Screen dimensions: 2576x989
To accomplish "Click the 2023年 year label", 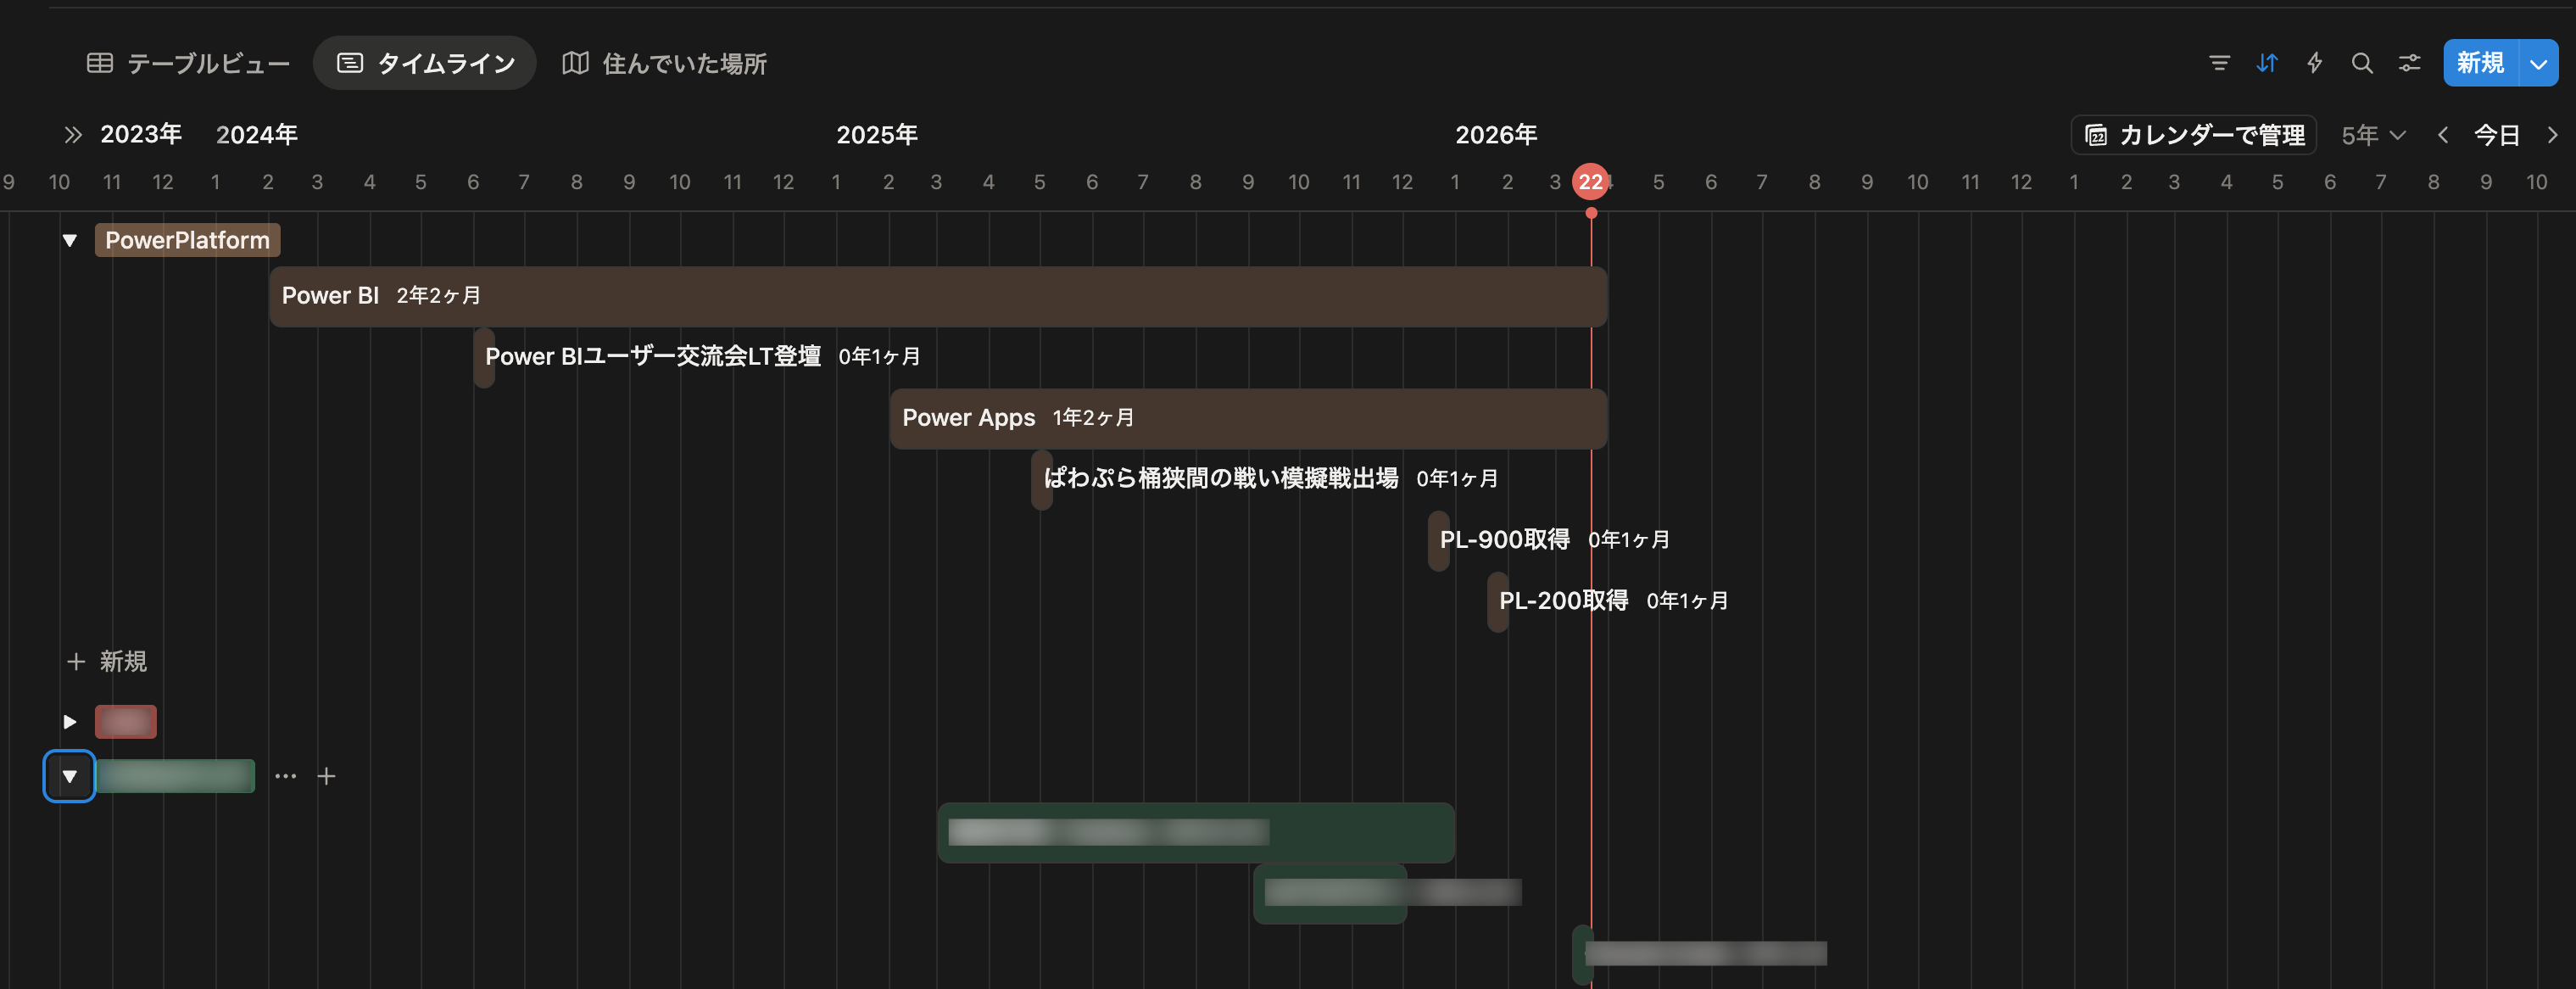I will (x=141, y=135).
